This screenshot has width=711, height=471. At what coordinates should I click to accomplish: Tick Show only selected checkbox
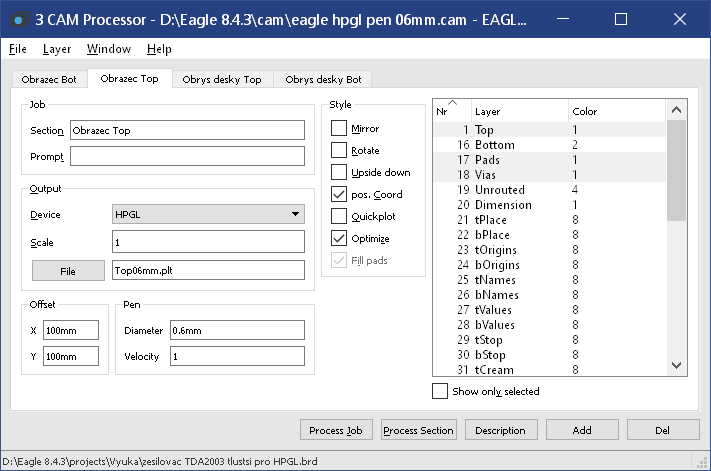point(440,391)
